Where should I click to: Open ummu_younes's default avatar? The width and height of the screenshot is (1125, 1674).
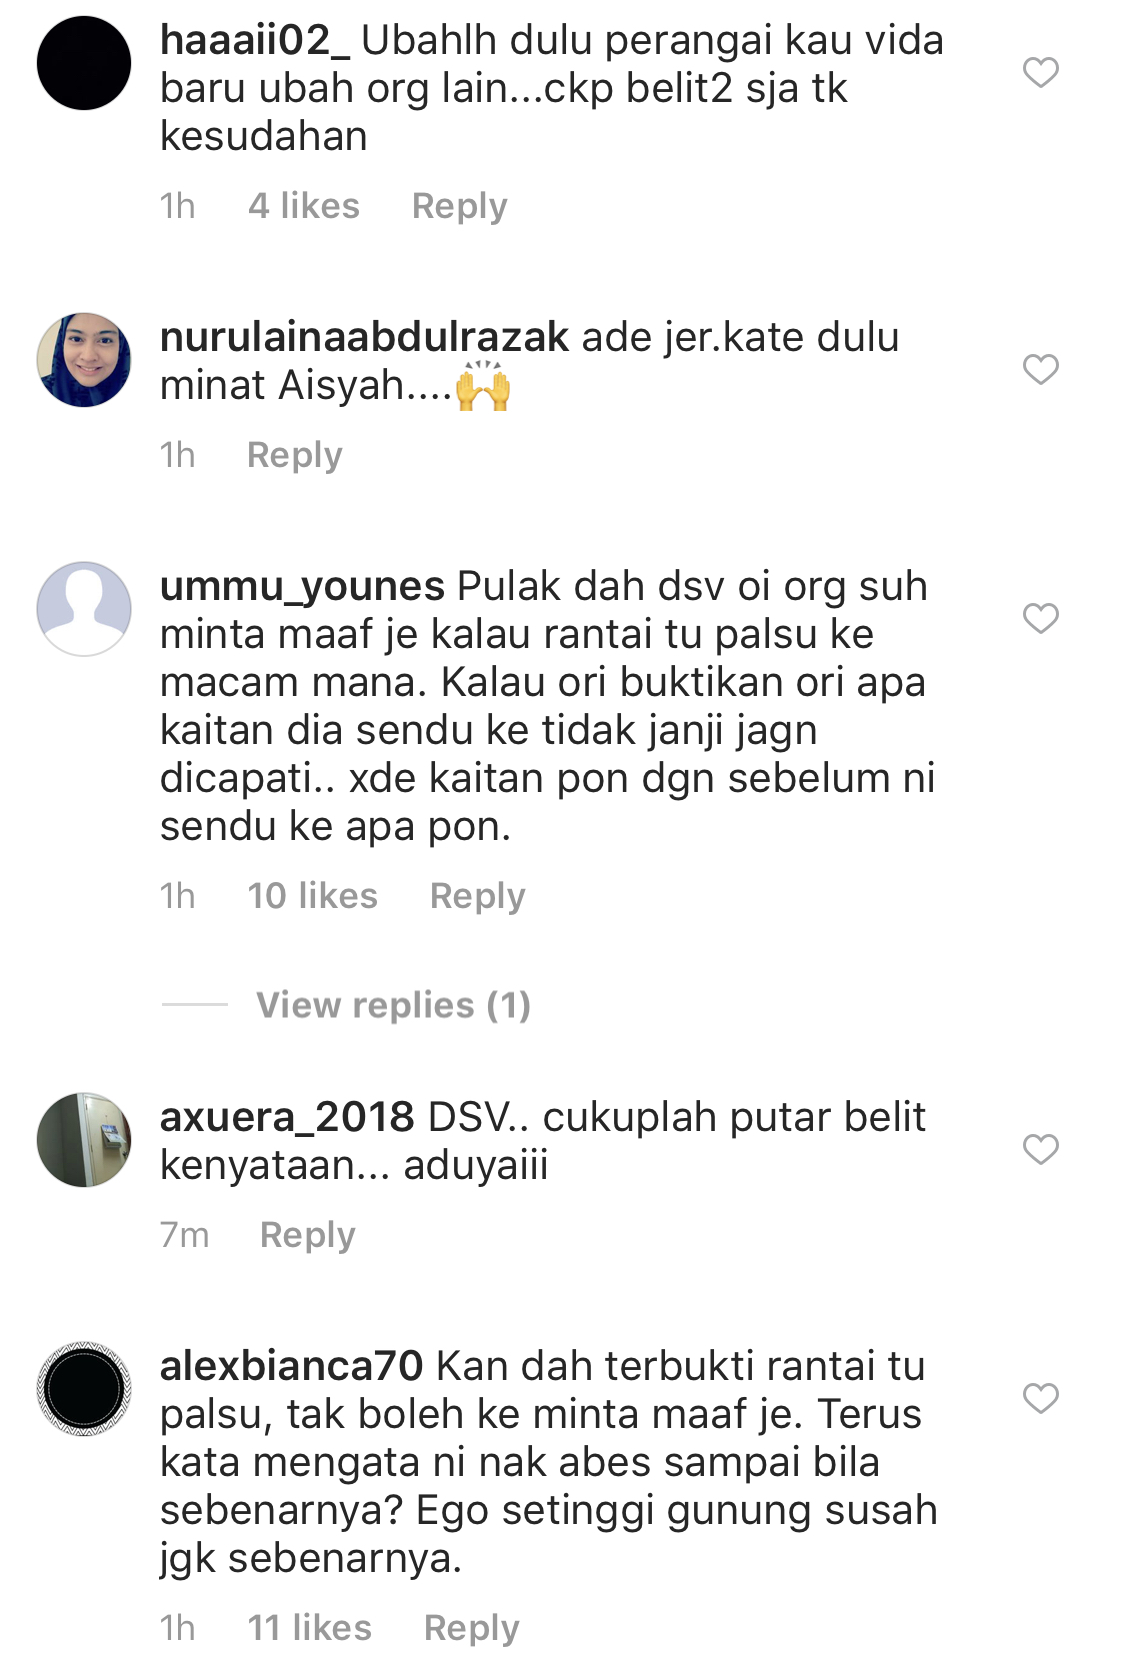(84, 609)
